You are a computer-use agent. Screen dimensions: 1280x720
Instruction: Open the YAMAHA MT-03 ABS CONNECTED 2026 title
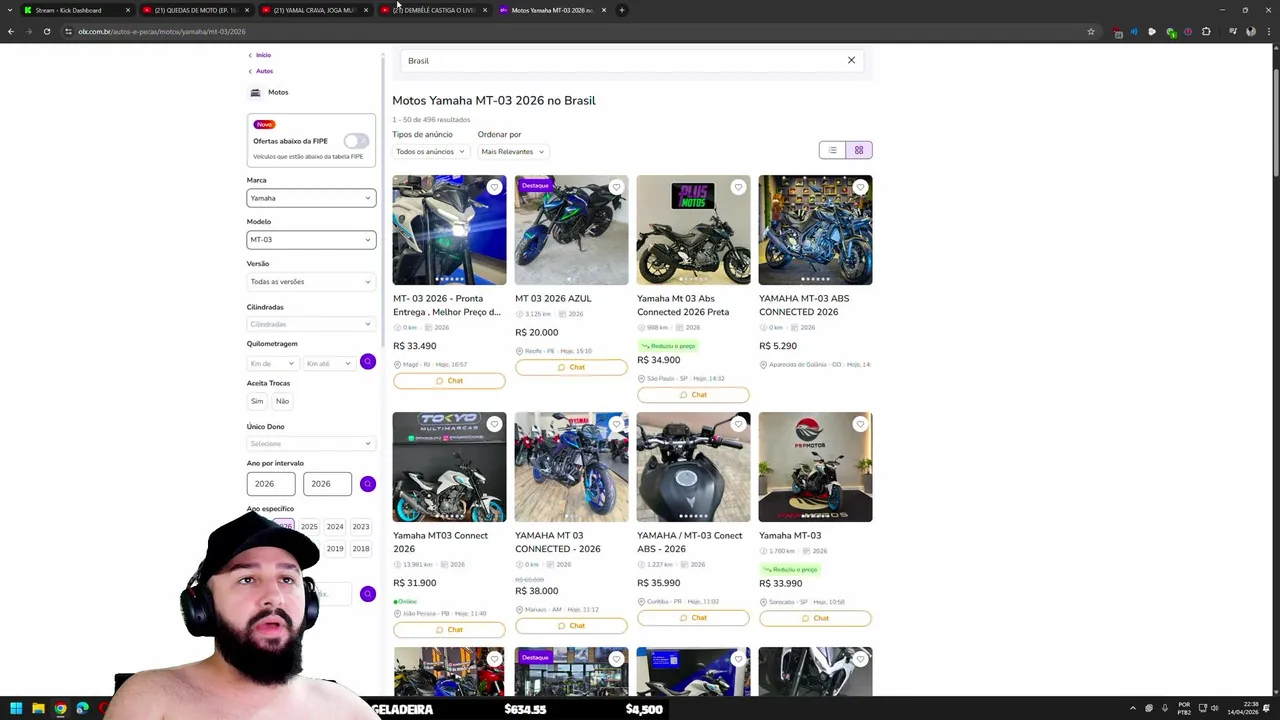tap(804, 305)
